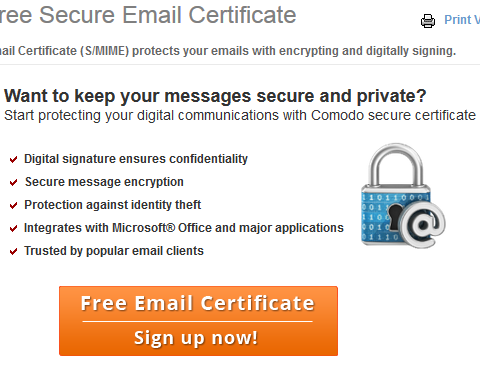
Task: Click the Free Email Certificate orange button
Action: [x=198, y=321]
